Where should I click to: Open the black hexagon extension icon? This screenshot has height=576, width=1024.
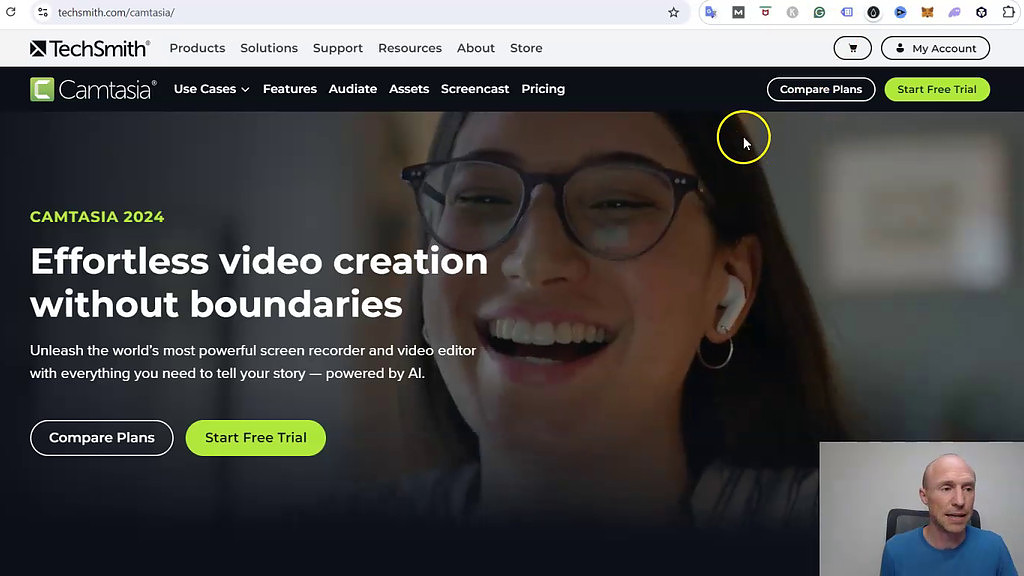pos(982,12)
